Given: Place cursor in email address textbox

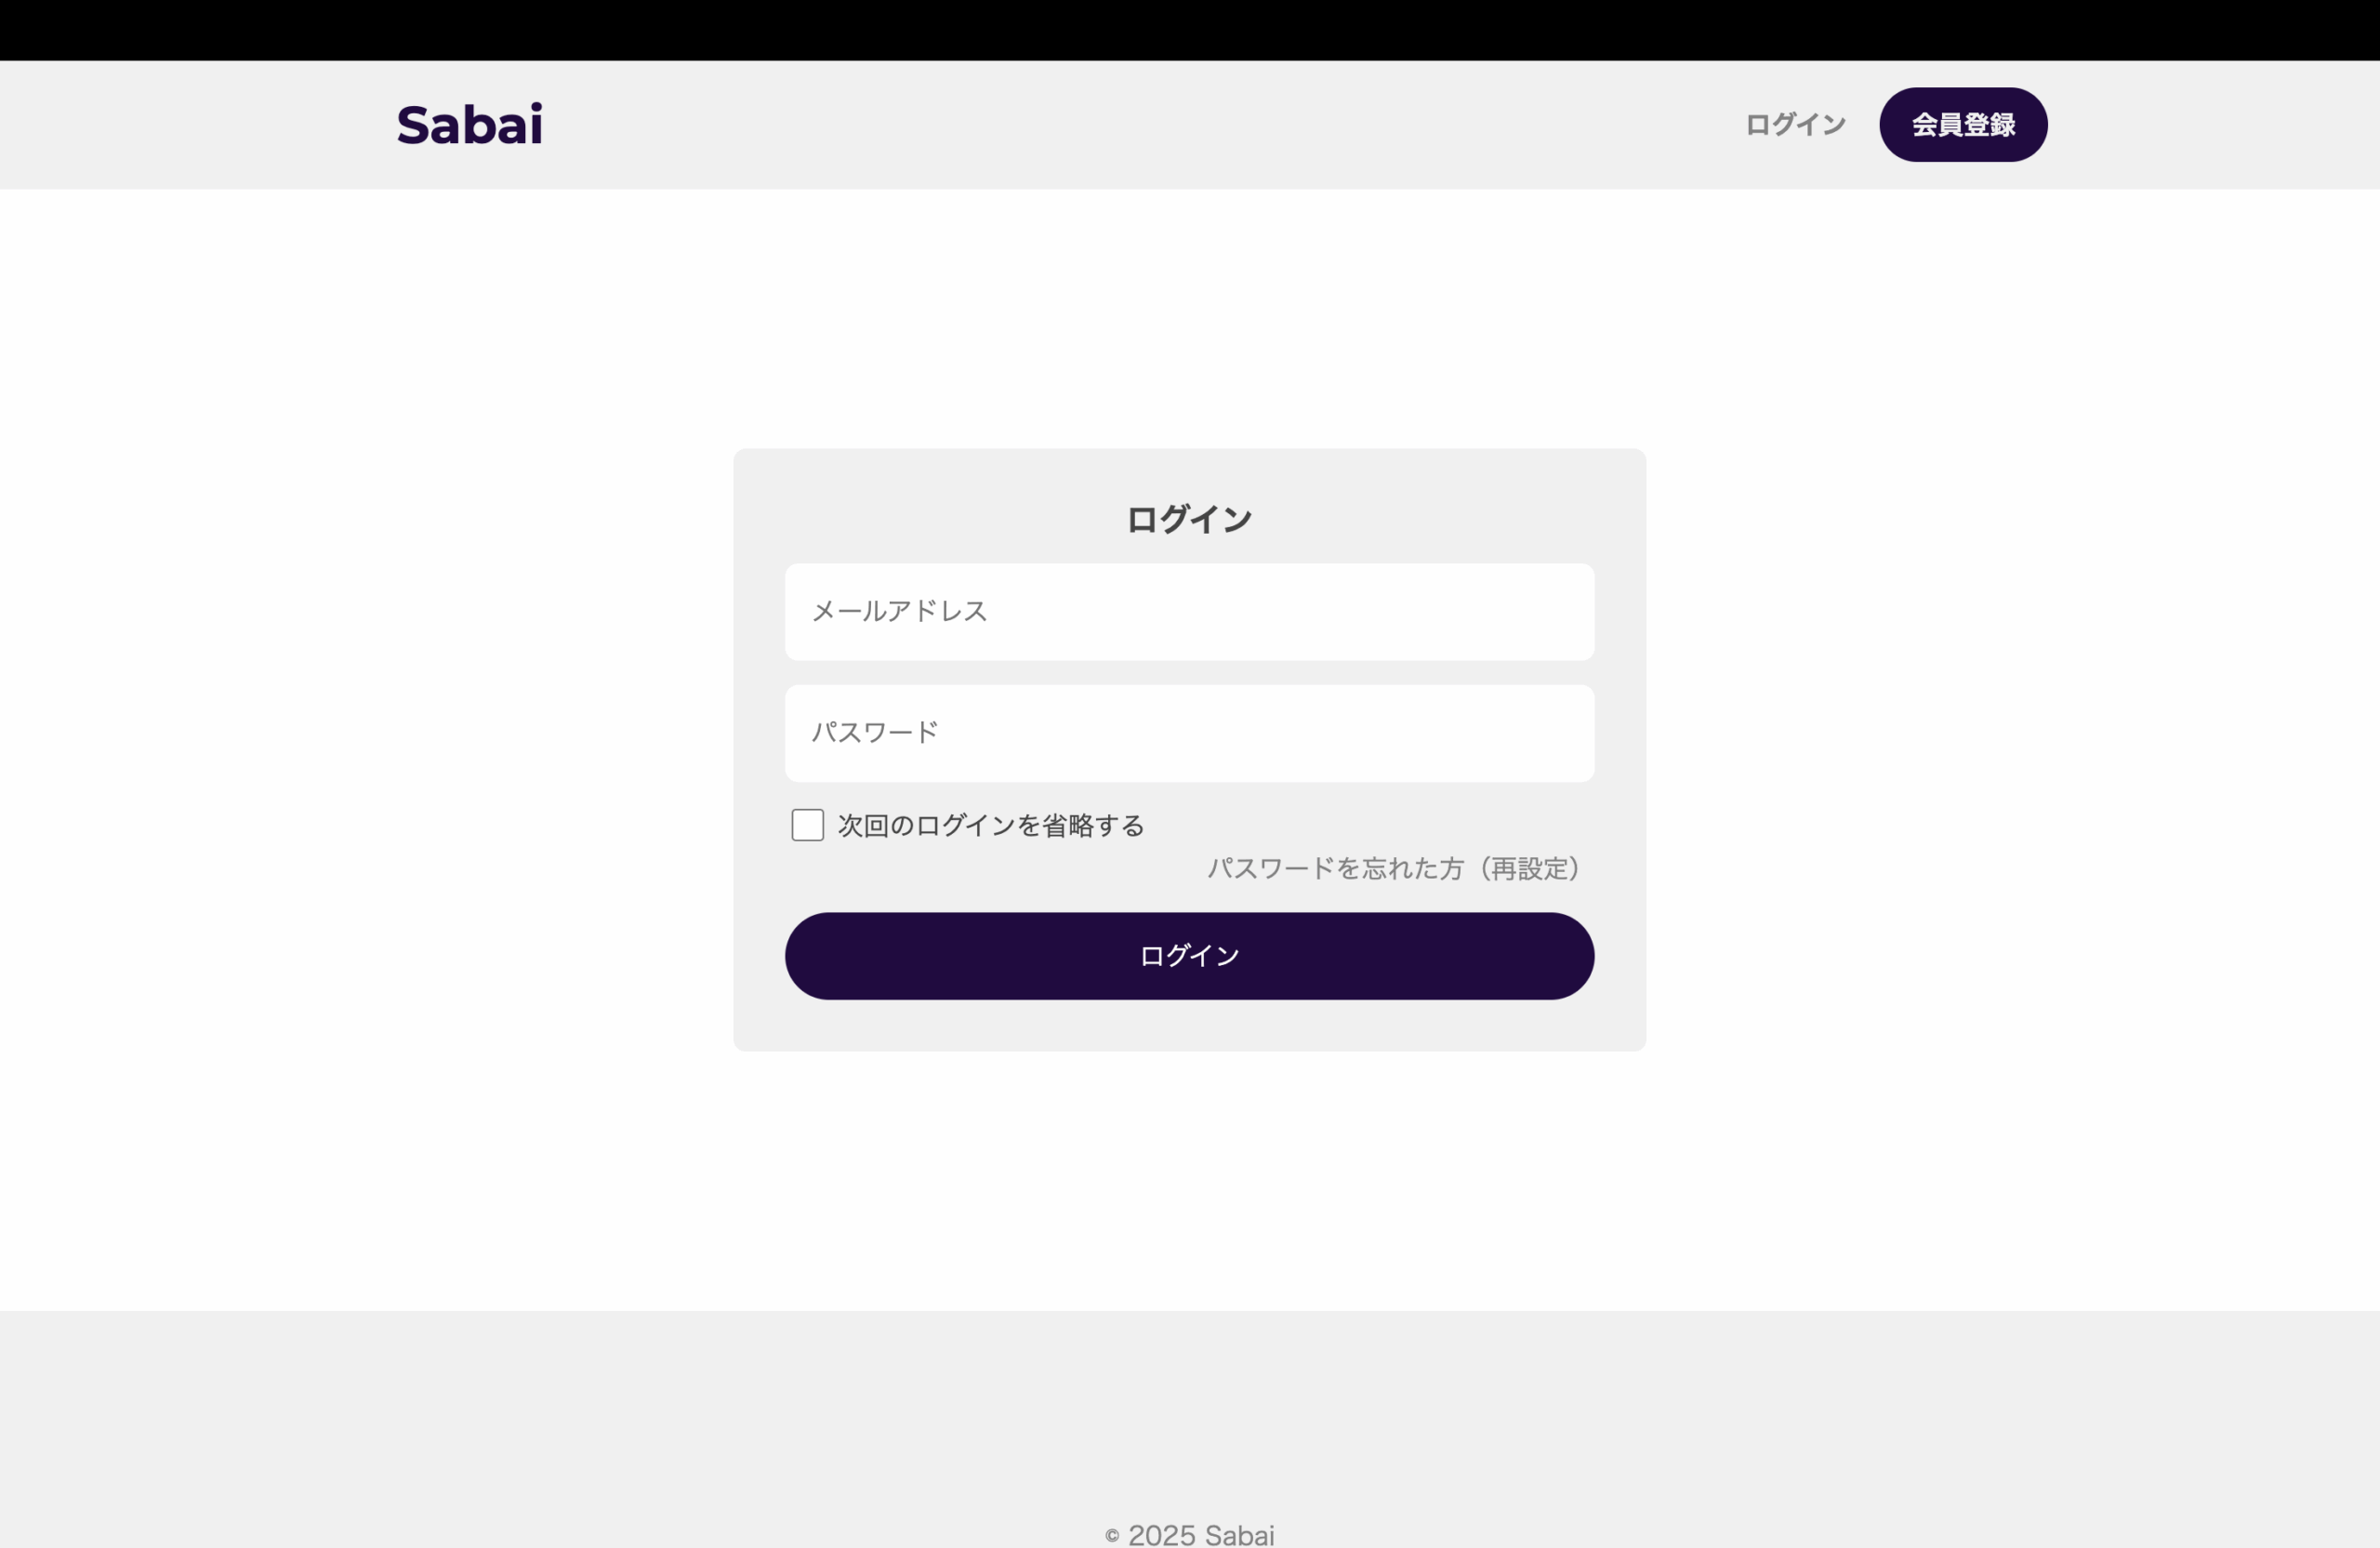Looking at the screenshot, I should coord(1189,612).
